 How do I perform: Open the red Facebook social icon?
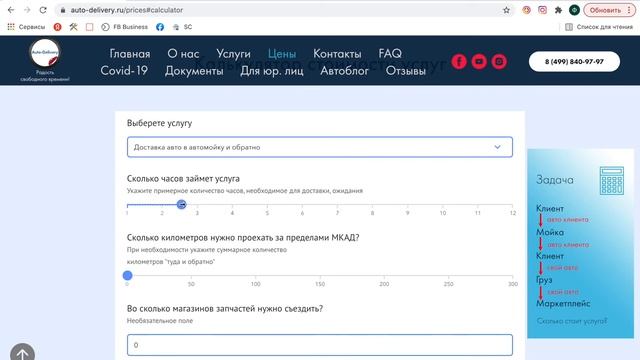click(x=459, y=62)
